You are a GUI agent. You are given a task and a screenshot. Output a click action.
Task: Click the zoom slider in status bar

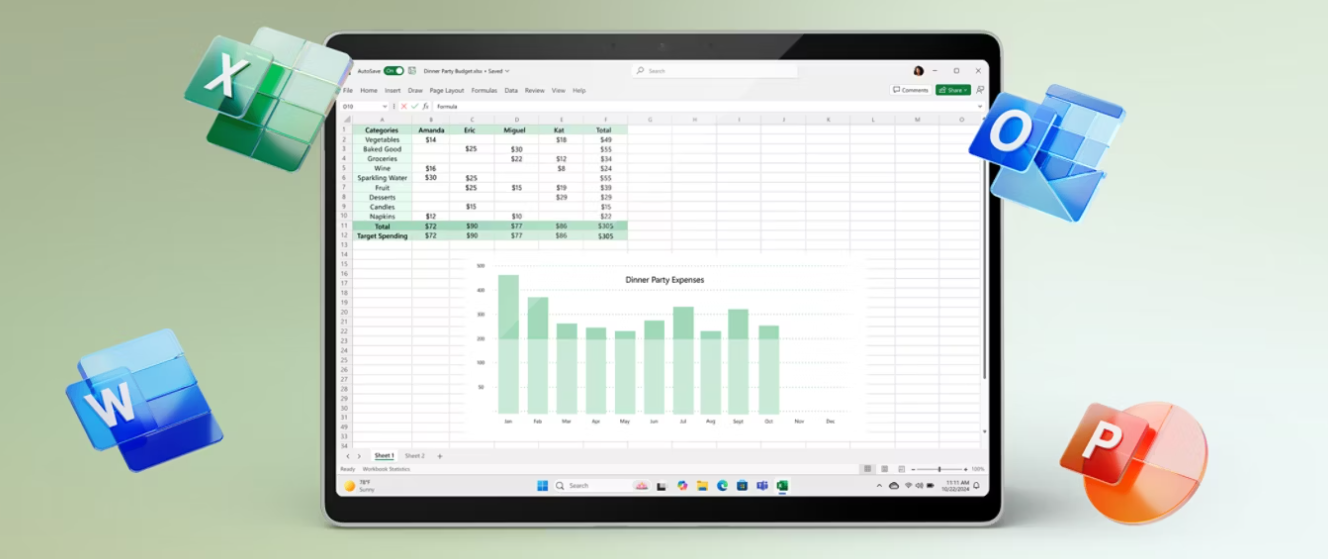(x=938, y=469)
